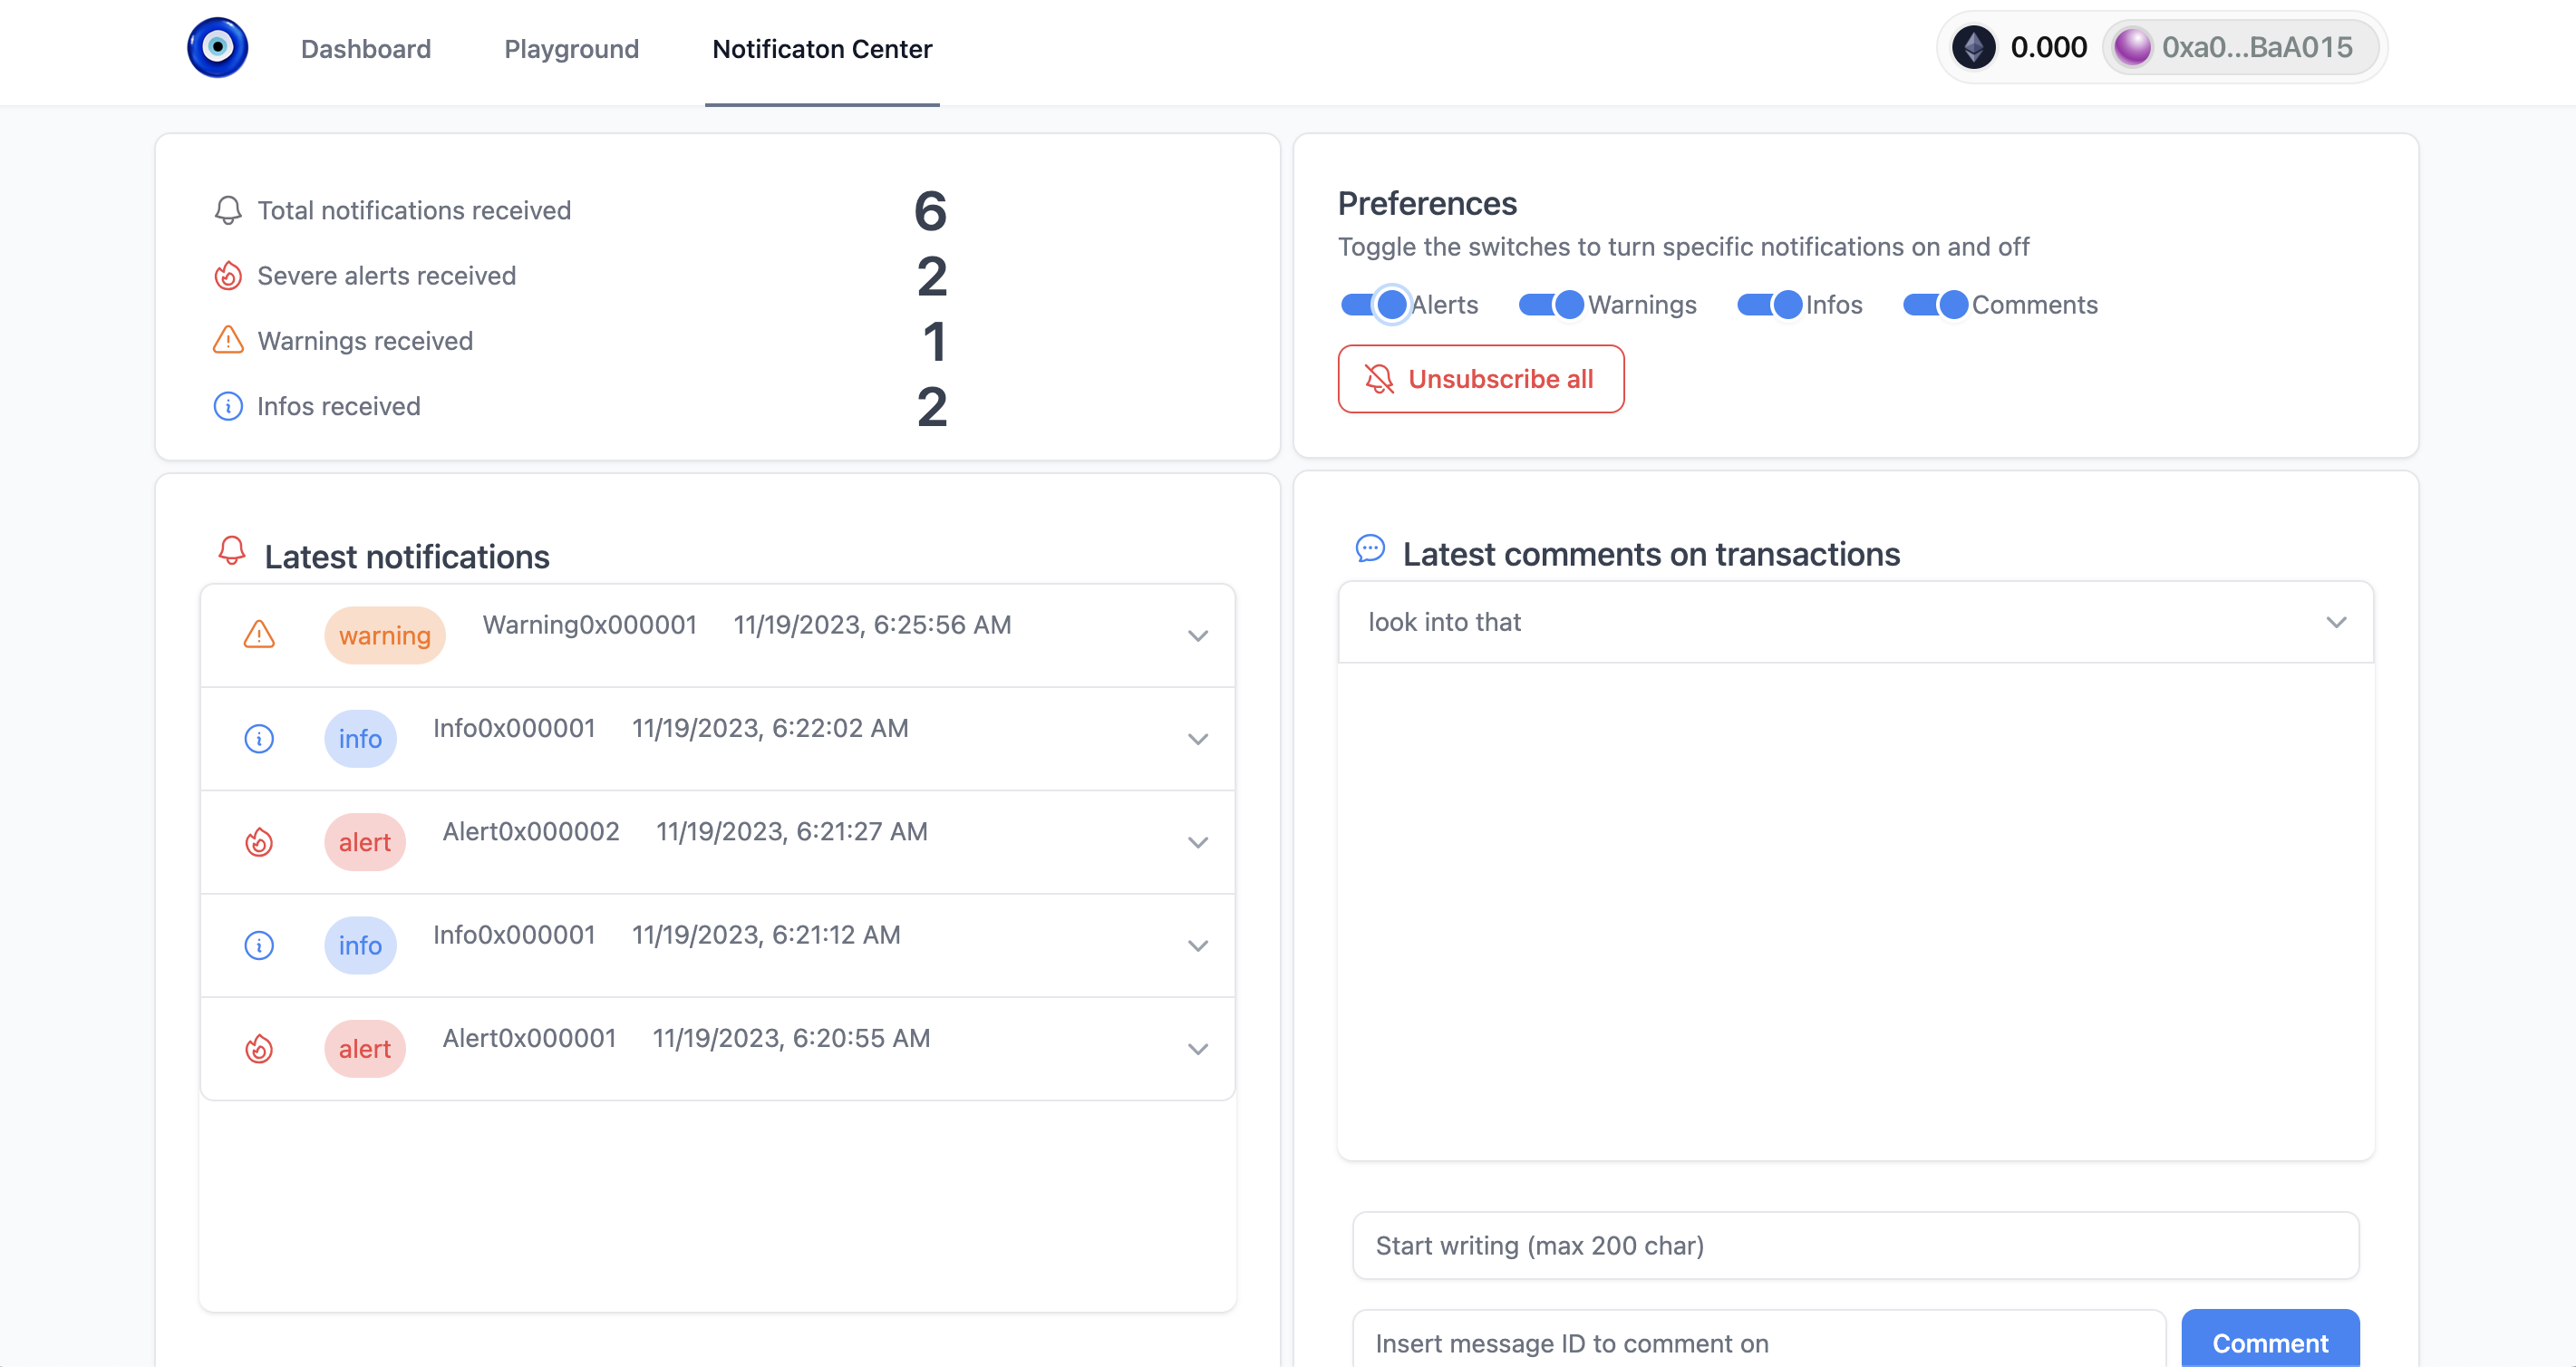Image resolution: width=2576 pixels, height=1367 pixels.
Task: Click the Warning0x000001 notification title
Action: [589, 624]
